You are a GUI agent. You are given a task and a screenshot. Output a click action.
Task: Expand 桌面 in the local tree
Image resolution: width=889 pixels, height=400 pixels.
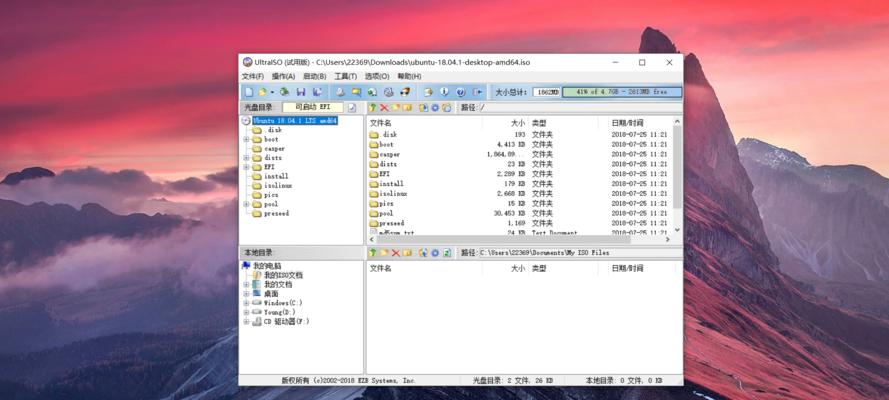click(246, 294)
